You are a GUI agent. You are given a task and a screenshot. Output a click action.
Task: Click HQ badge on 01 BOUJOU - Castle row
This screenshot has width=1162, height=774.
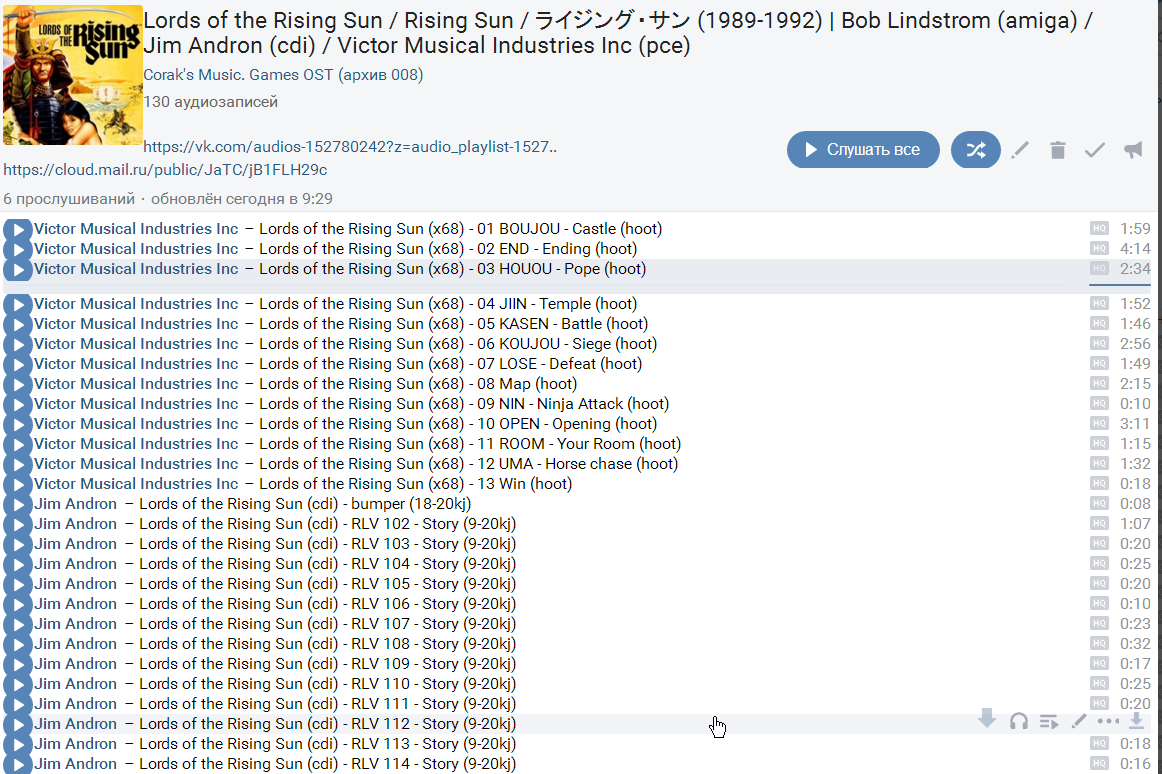tap(1099, 228)
